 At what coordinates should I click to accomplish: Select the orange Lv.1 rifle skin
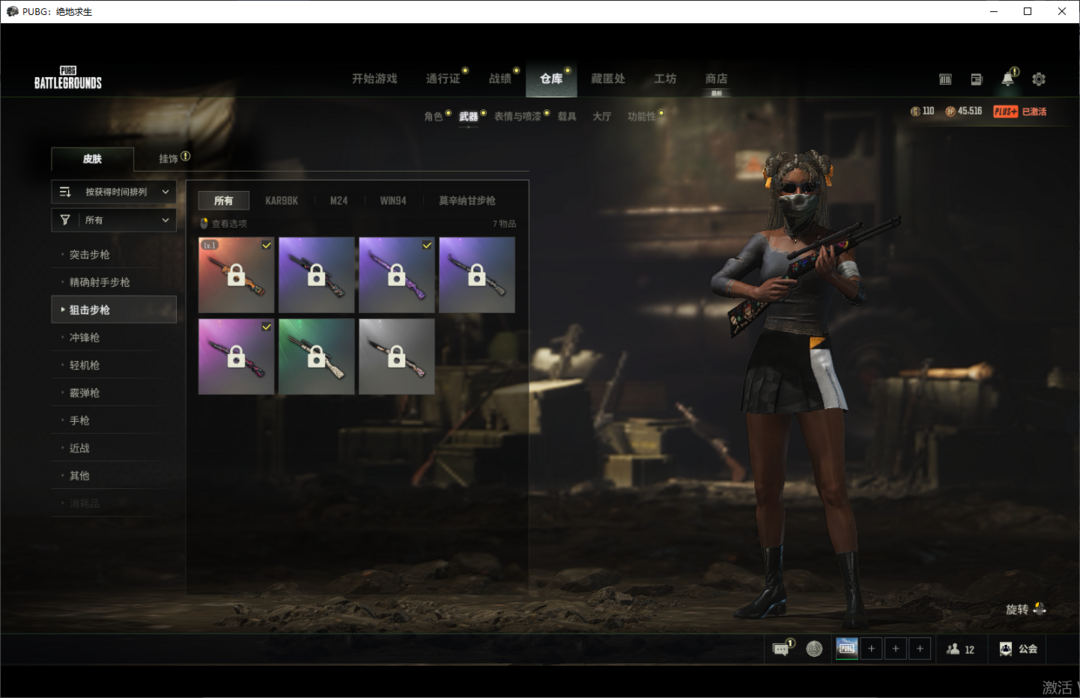236,275
